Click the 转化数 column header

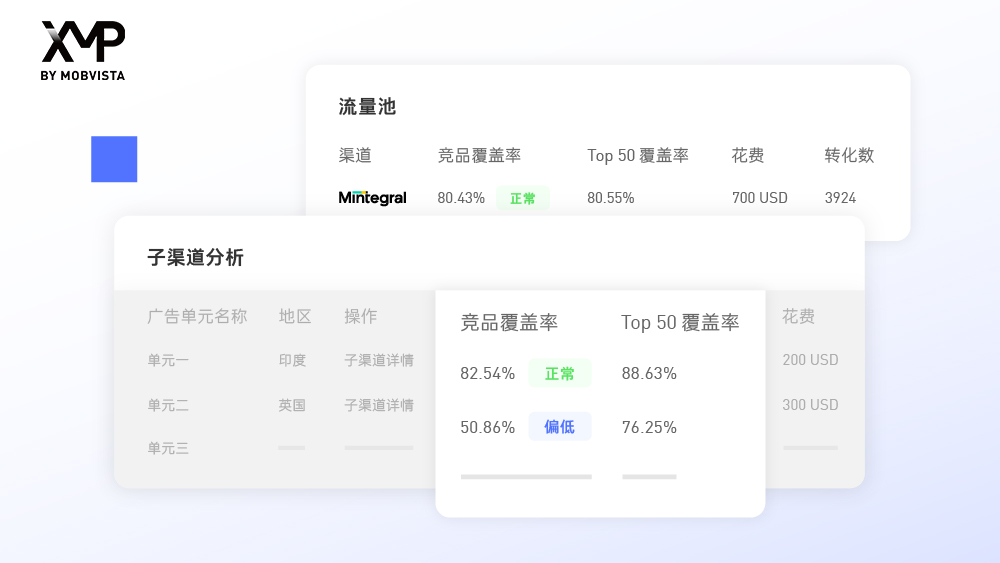point(849,156)
